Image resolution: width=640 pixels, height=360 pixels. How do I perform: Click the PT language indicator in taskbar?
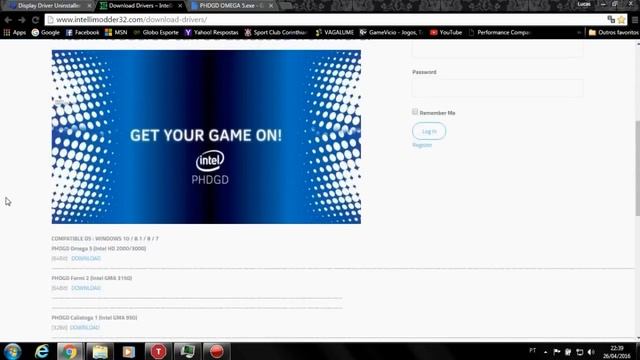[x=532, y=350]
